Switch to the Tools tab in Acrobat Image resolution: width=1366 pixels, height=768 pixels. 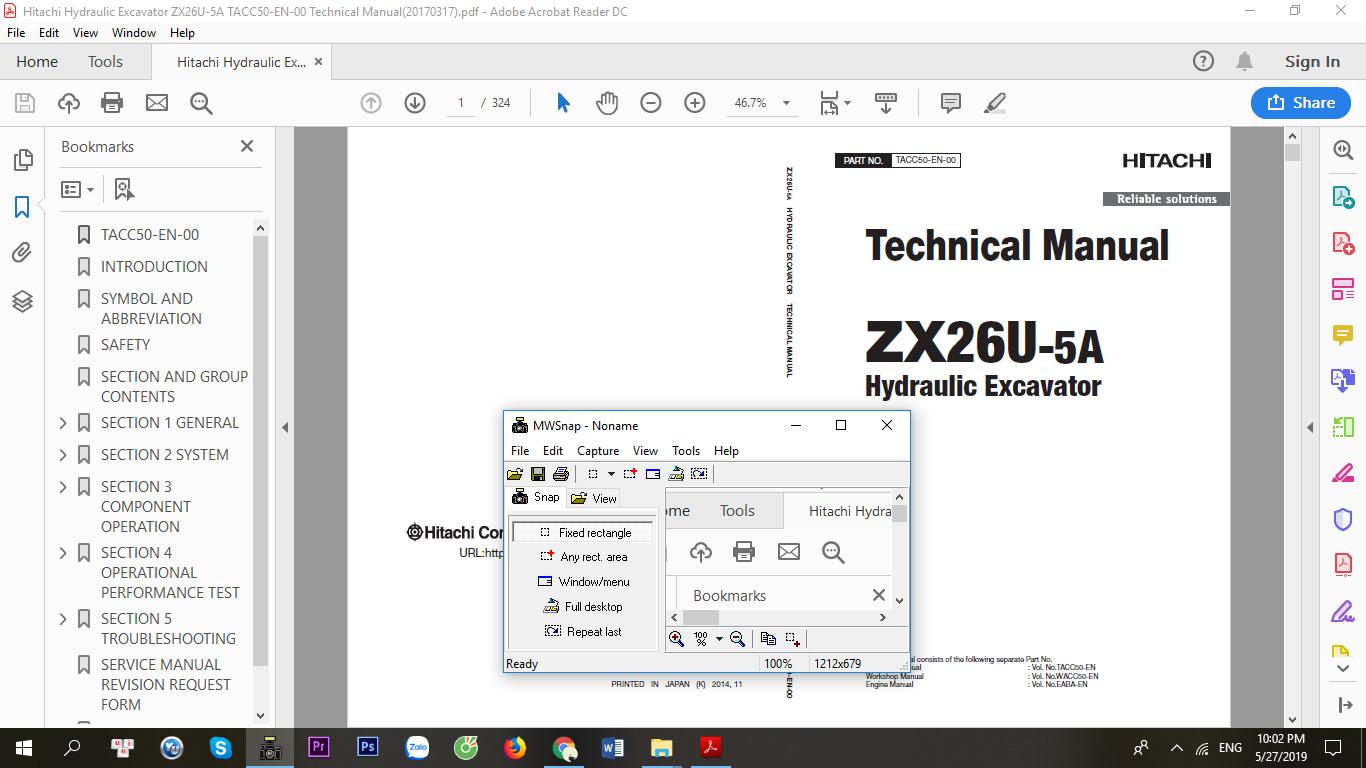tap(105, 62)
